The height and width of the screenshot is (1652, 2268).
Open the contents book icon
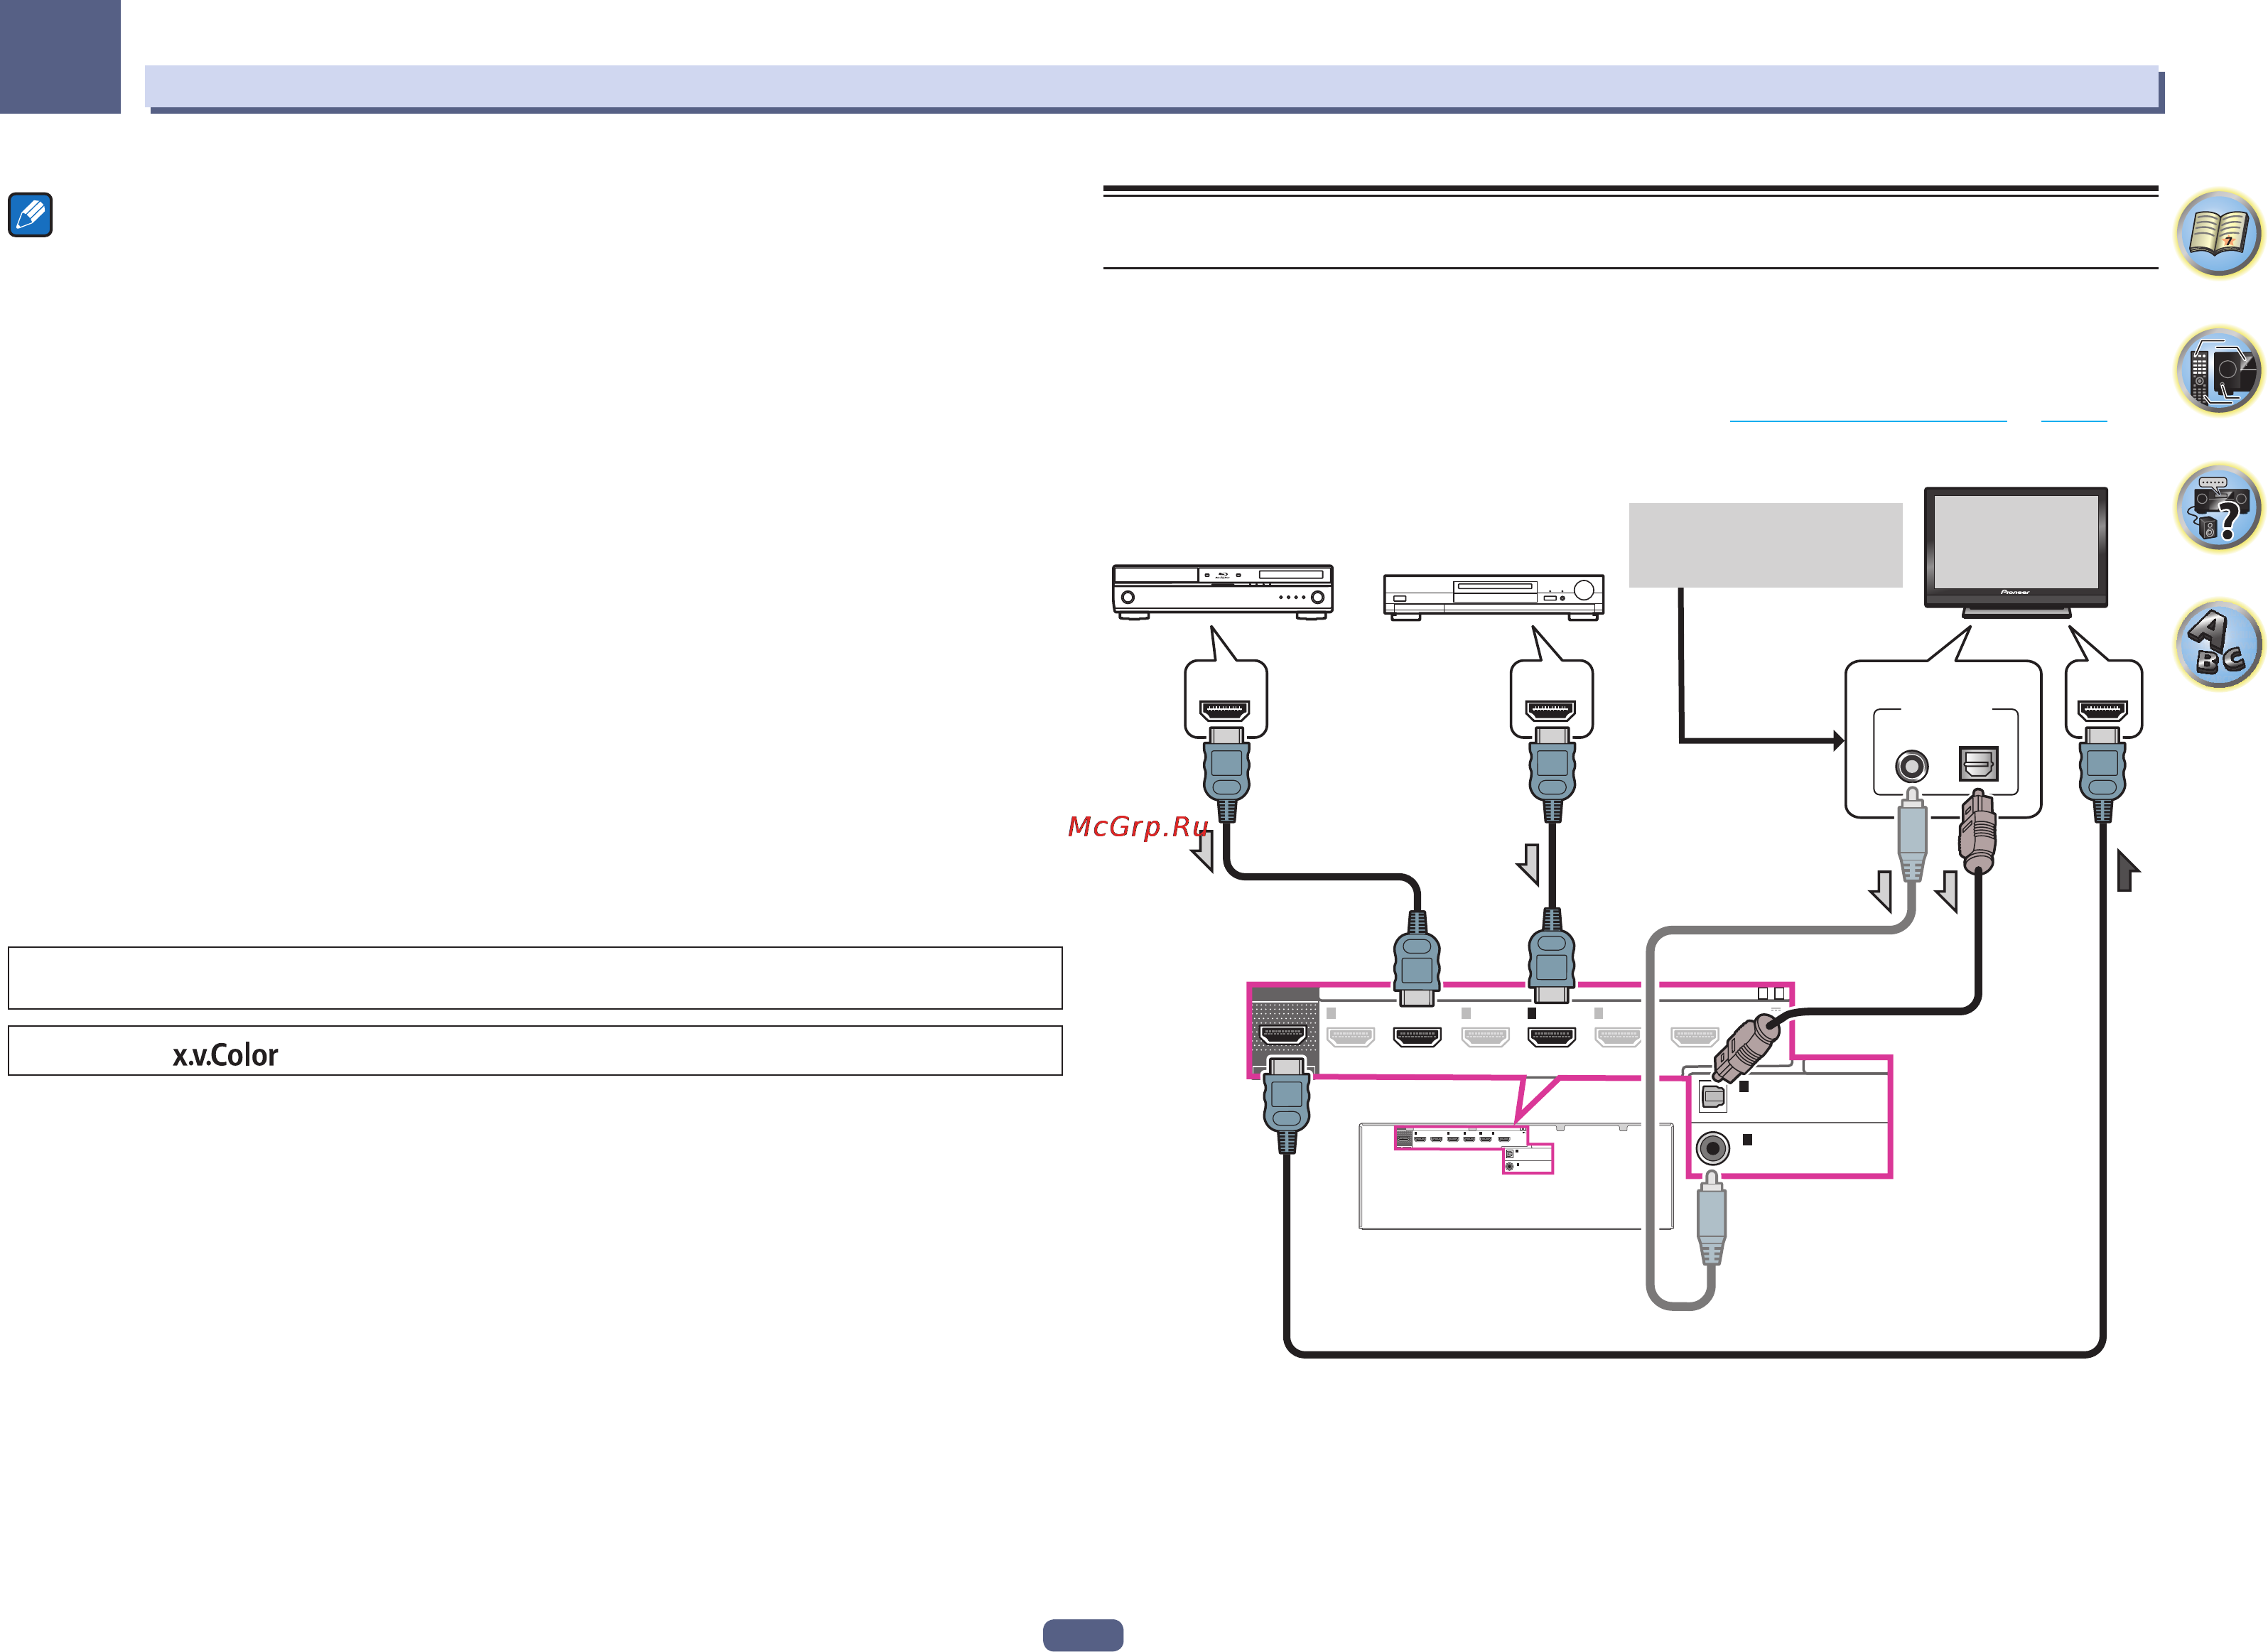2218,233
